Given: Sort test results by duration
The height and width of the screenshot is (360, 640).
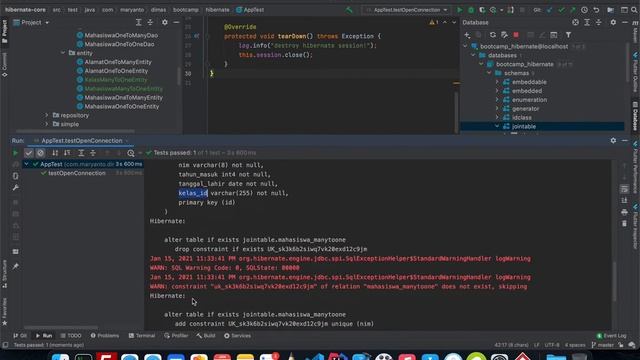Looking at the screenshot, I should click(67, 153).
